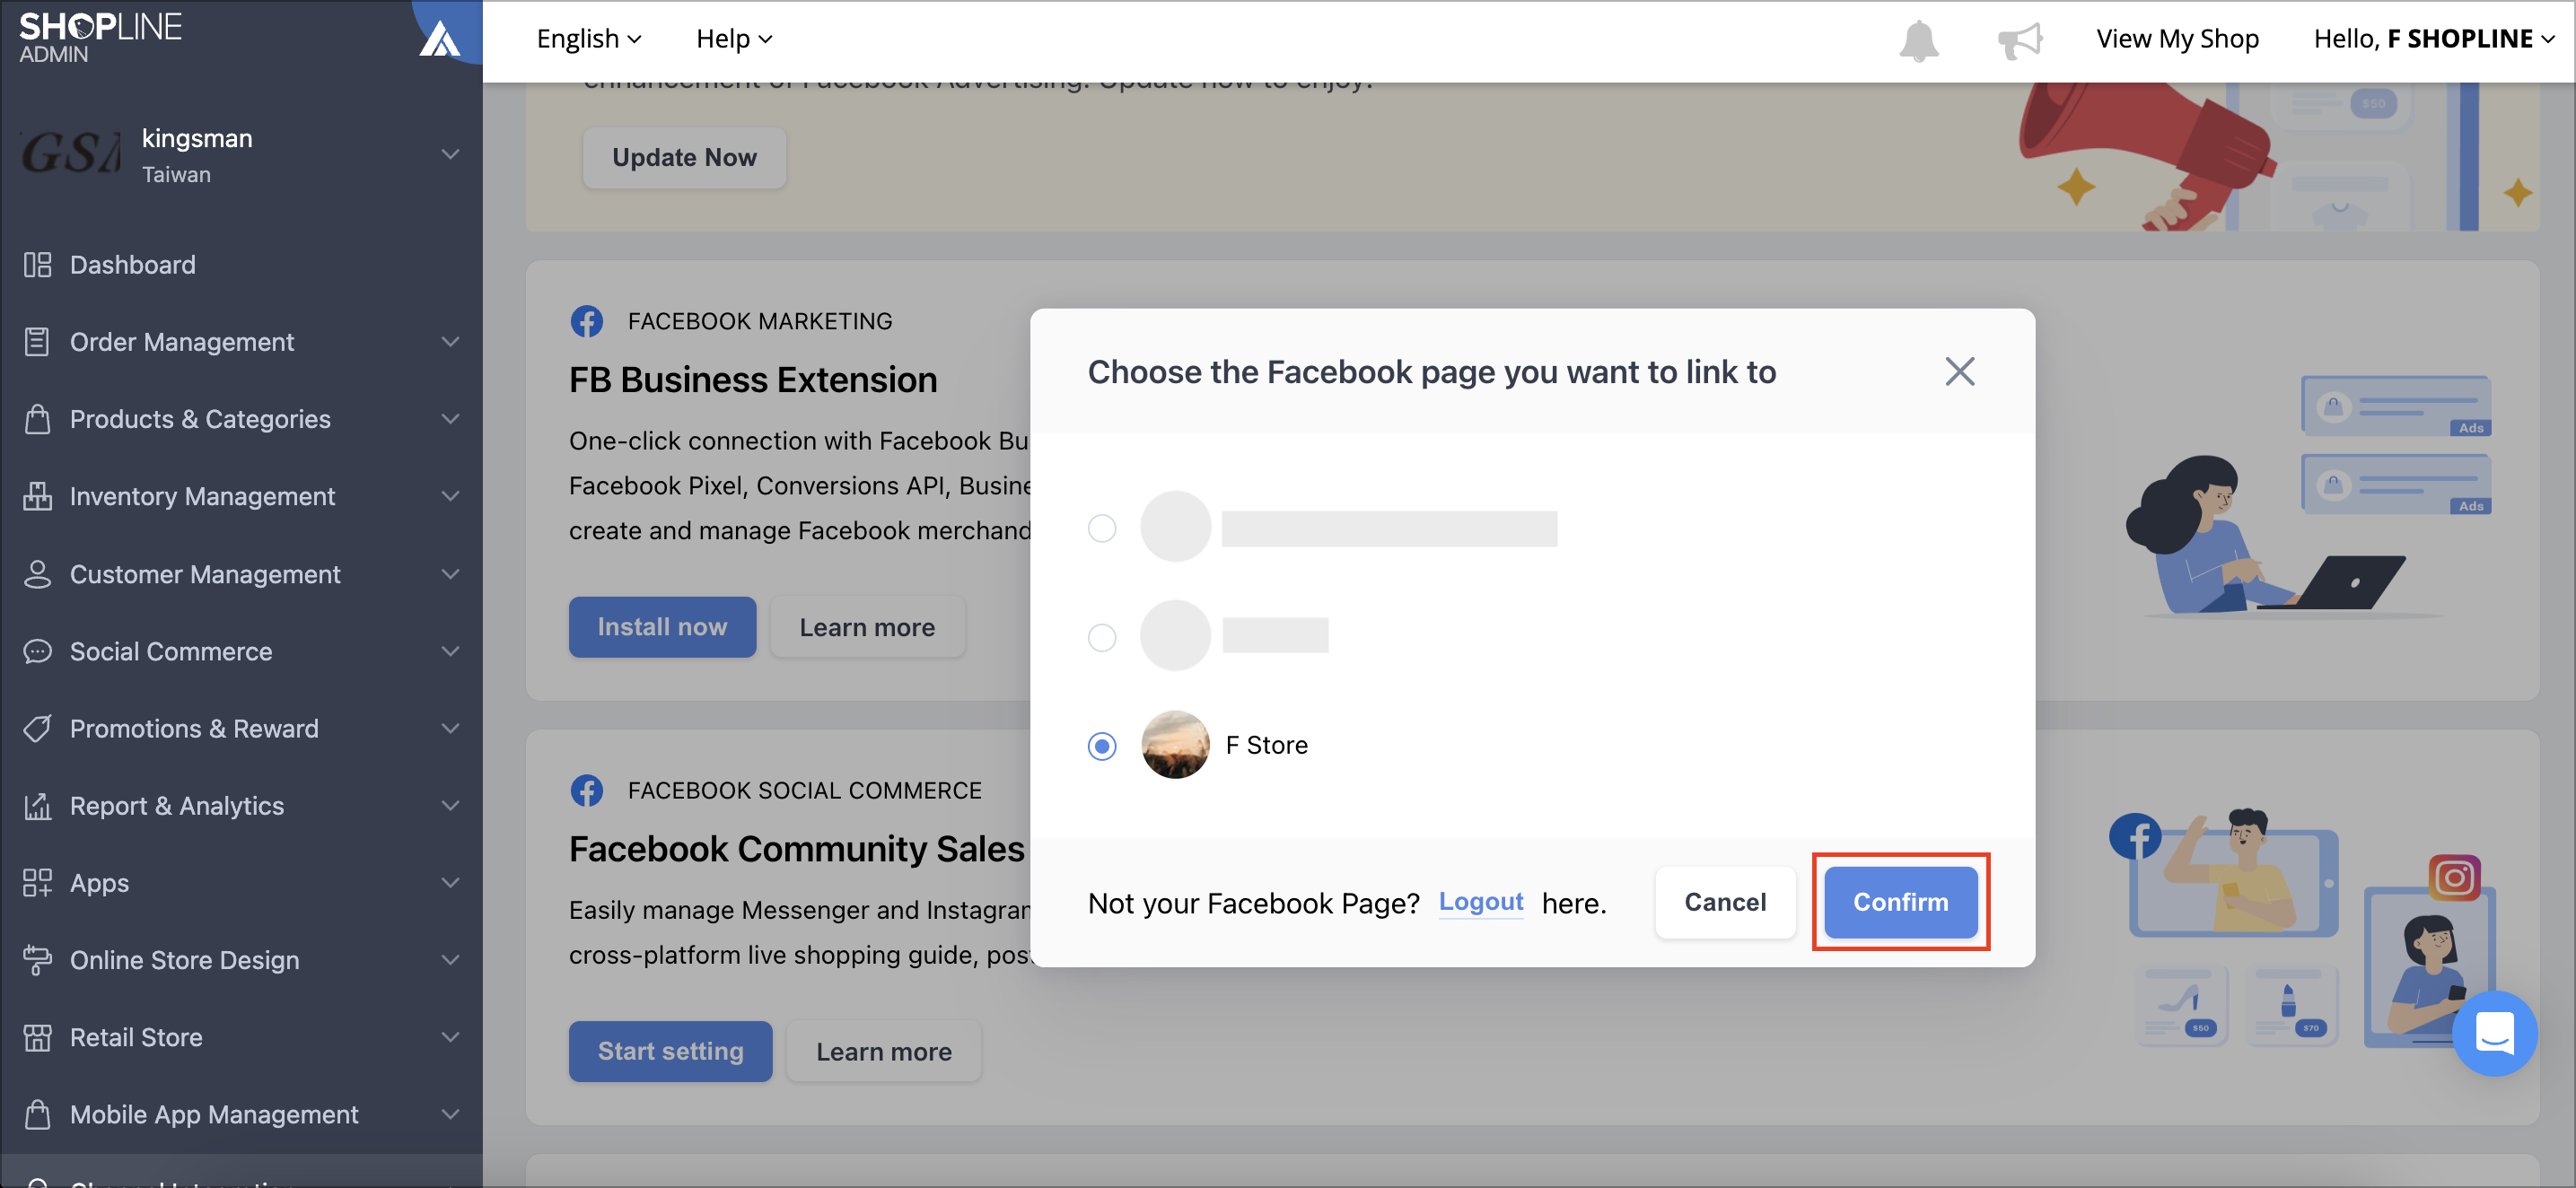Screen dimensions: 2576x1188
Task: Open the live chat support bubble
Action: tap(2494, 1033)
